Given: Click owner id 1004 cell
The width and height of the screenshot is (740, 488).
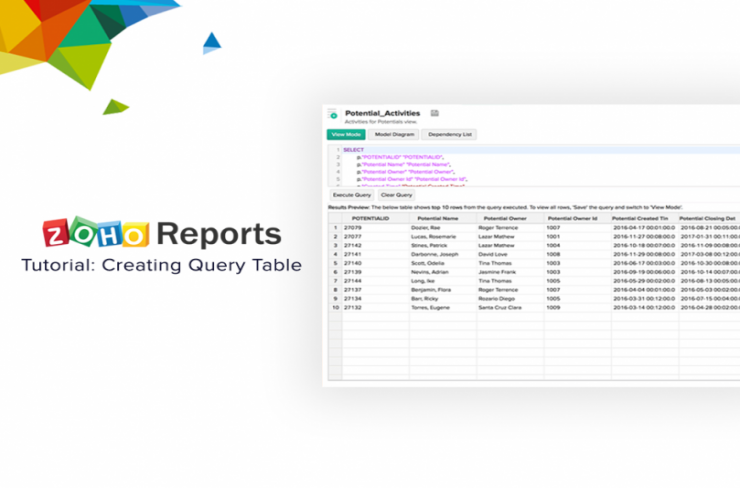Looking at the screenshot, I should point(578,246).
